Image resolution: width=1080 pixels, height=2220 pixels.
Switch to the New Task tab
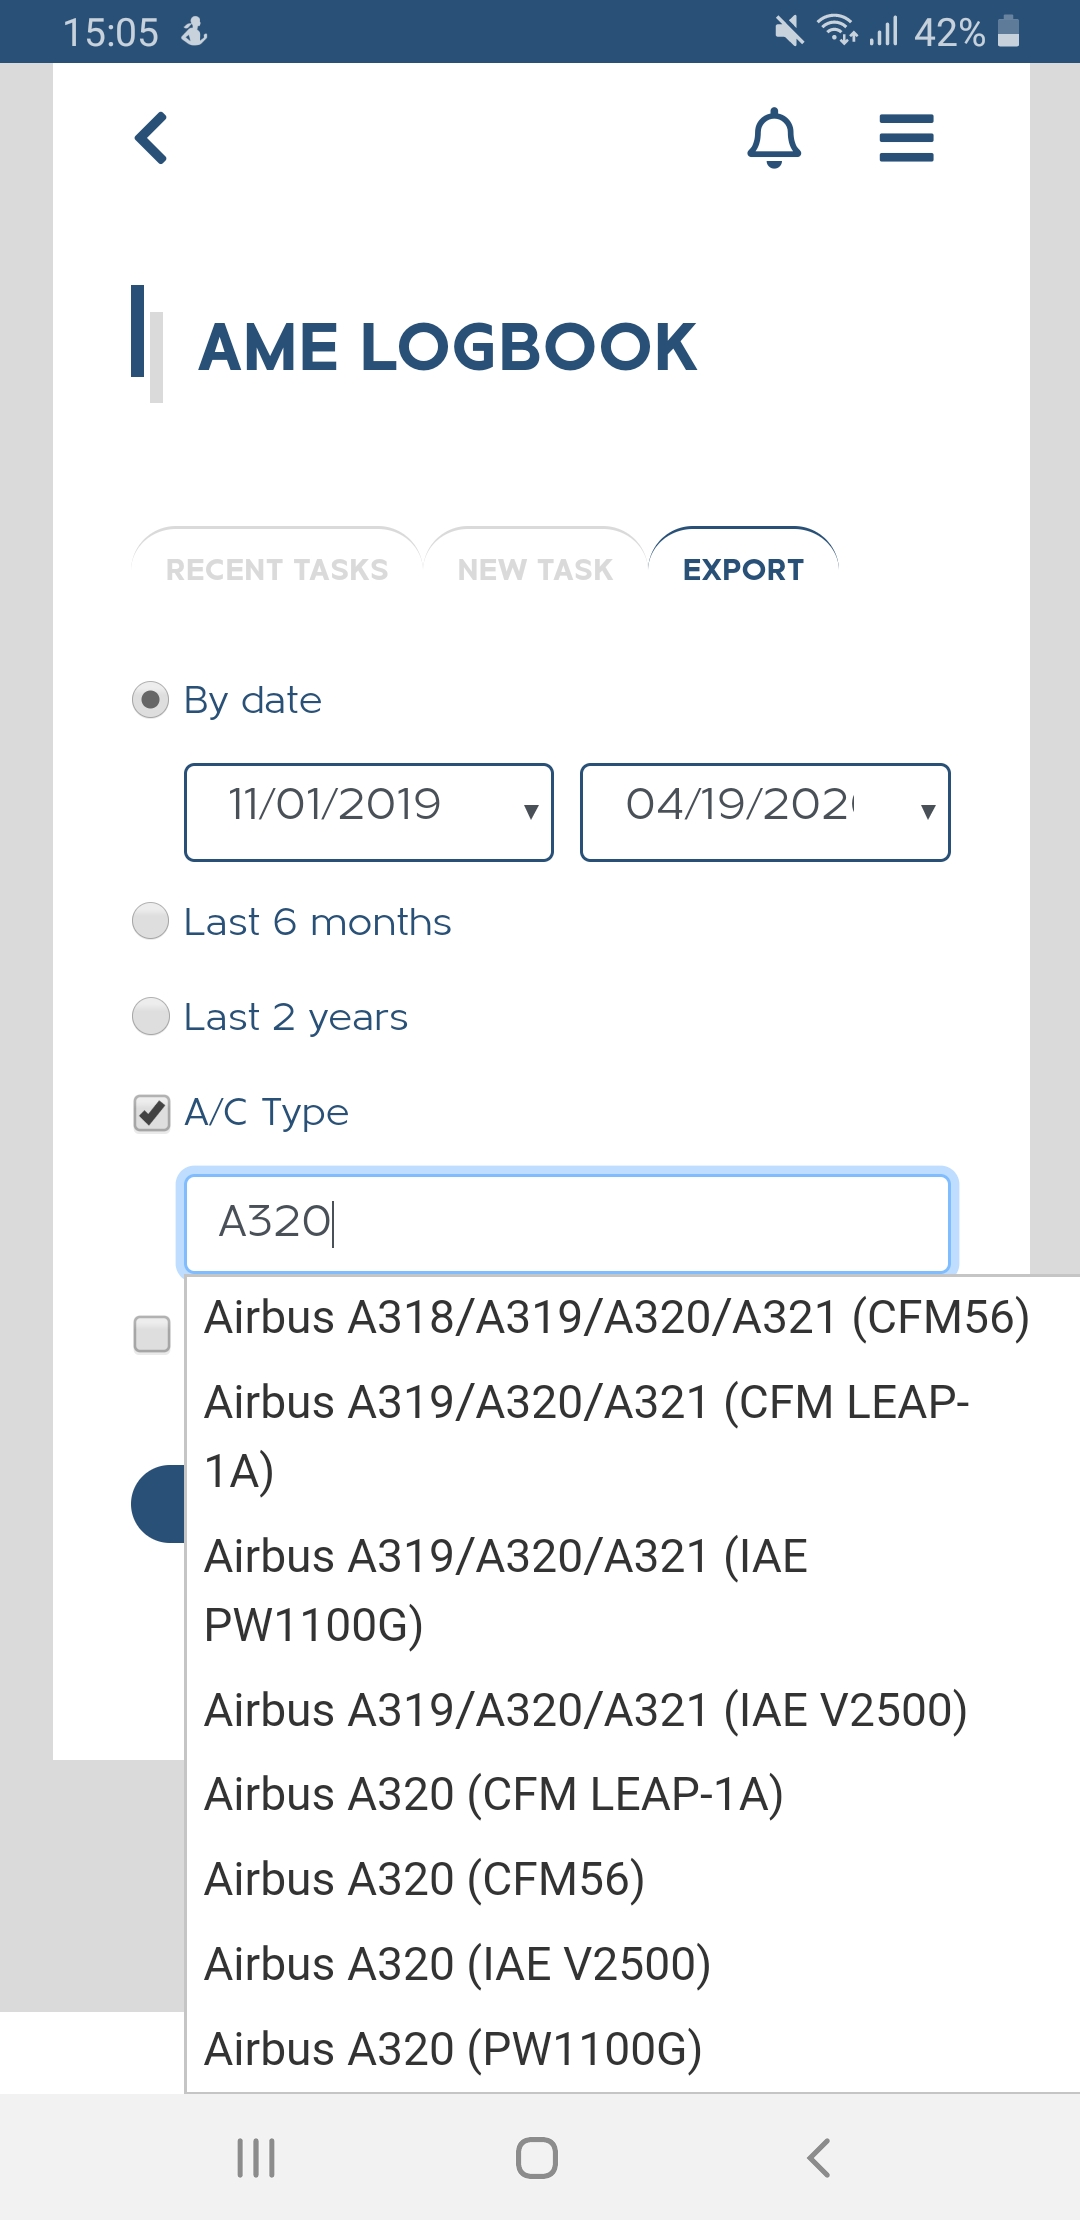pyautogui.click(x=535, y=569)
